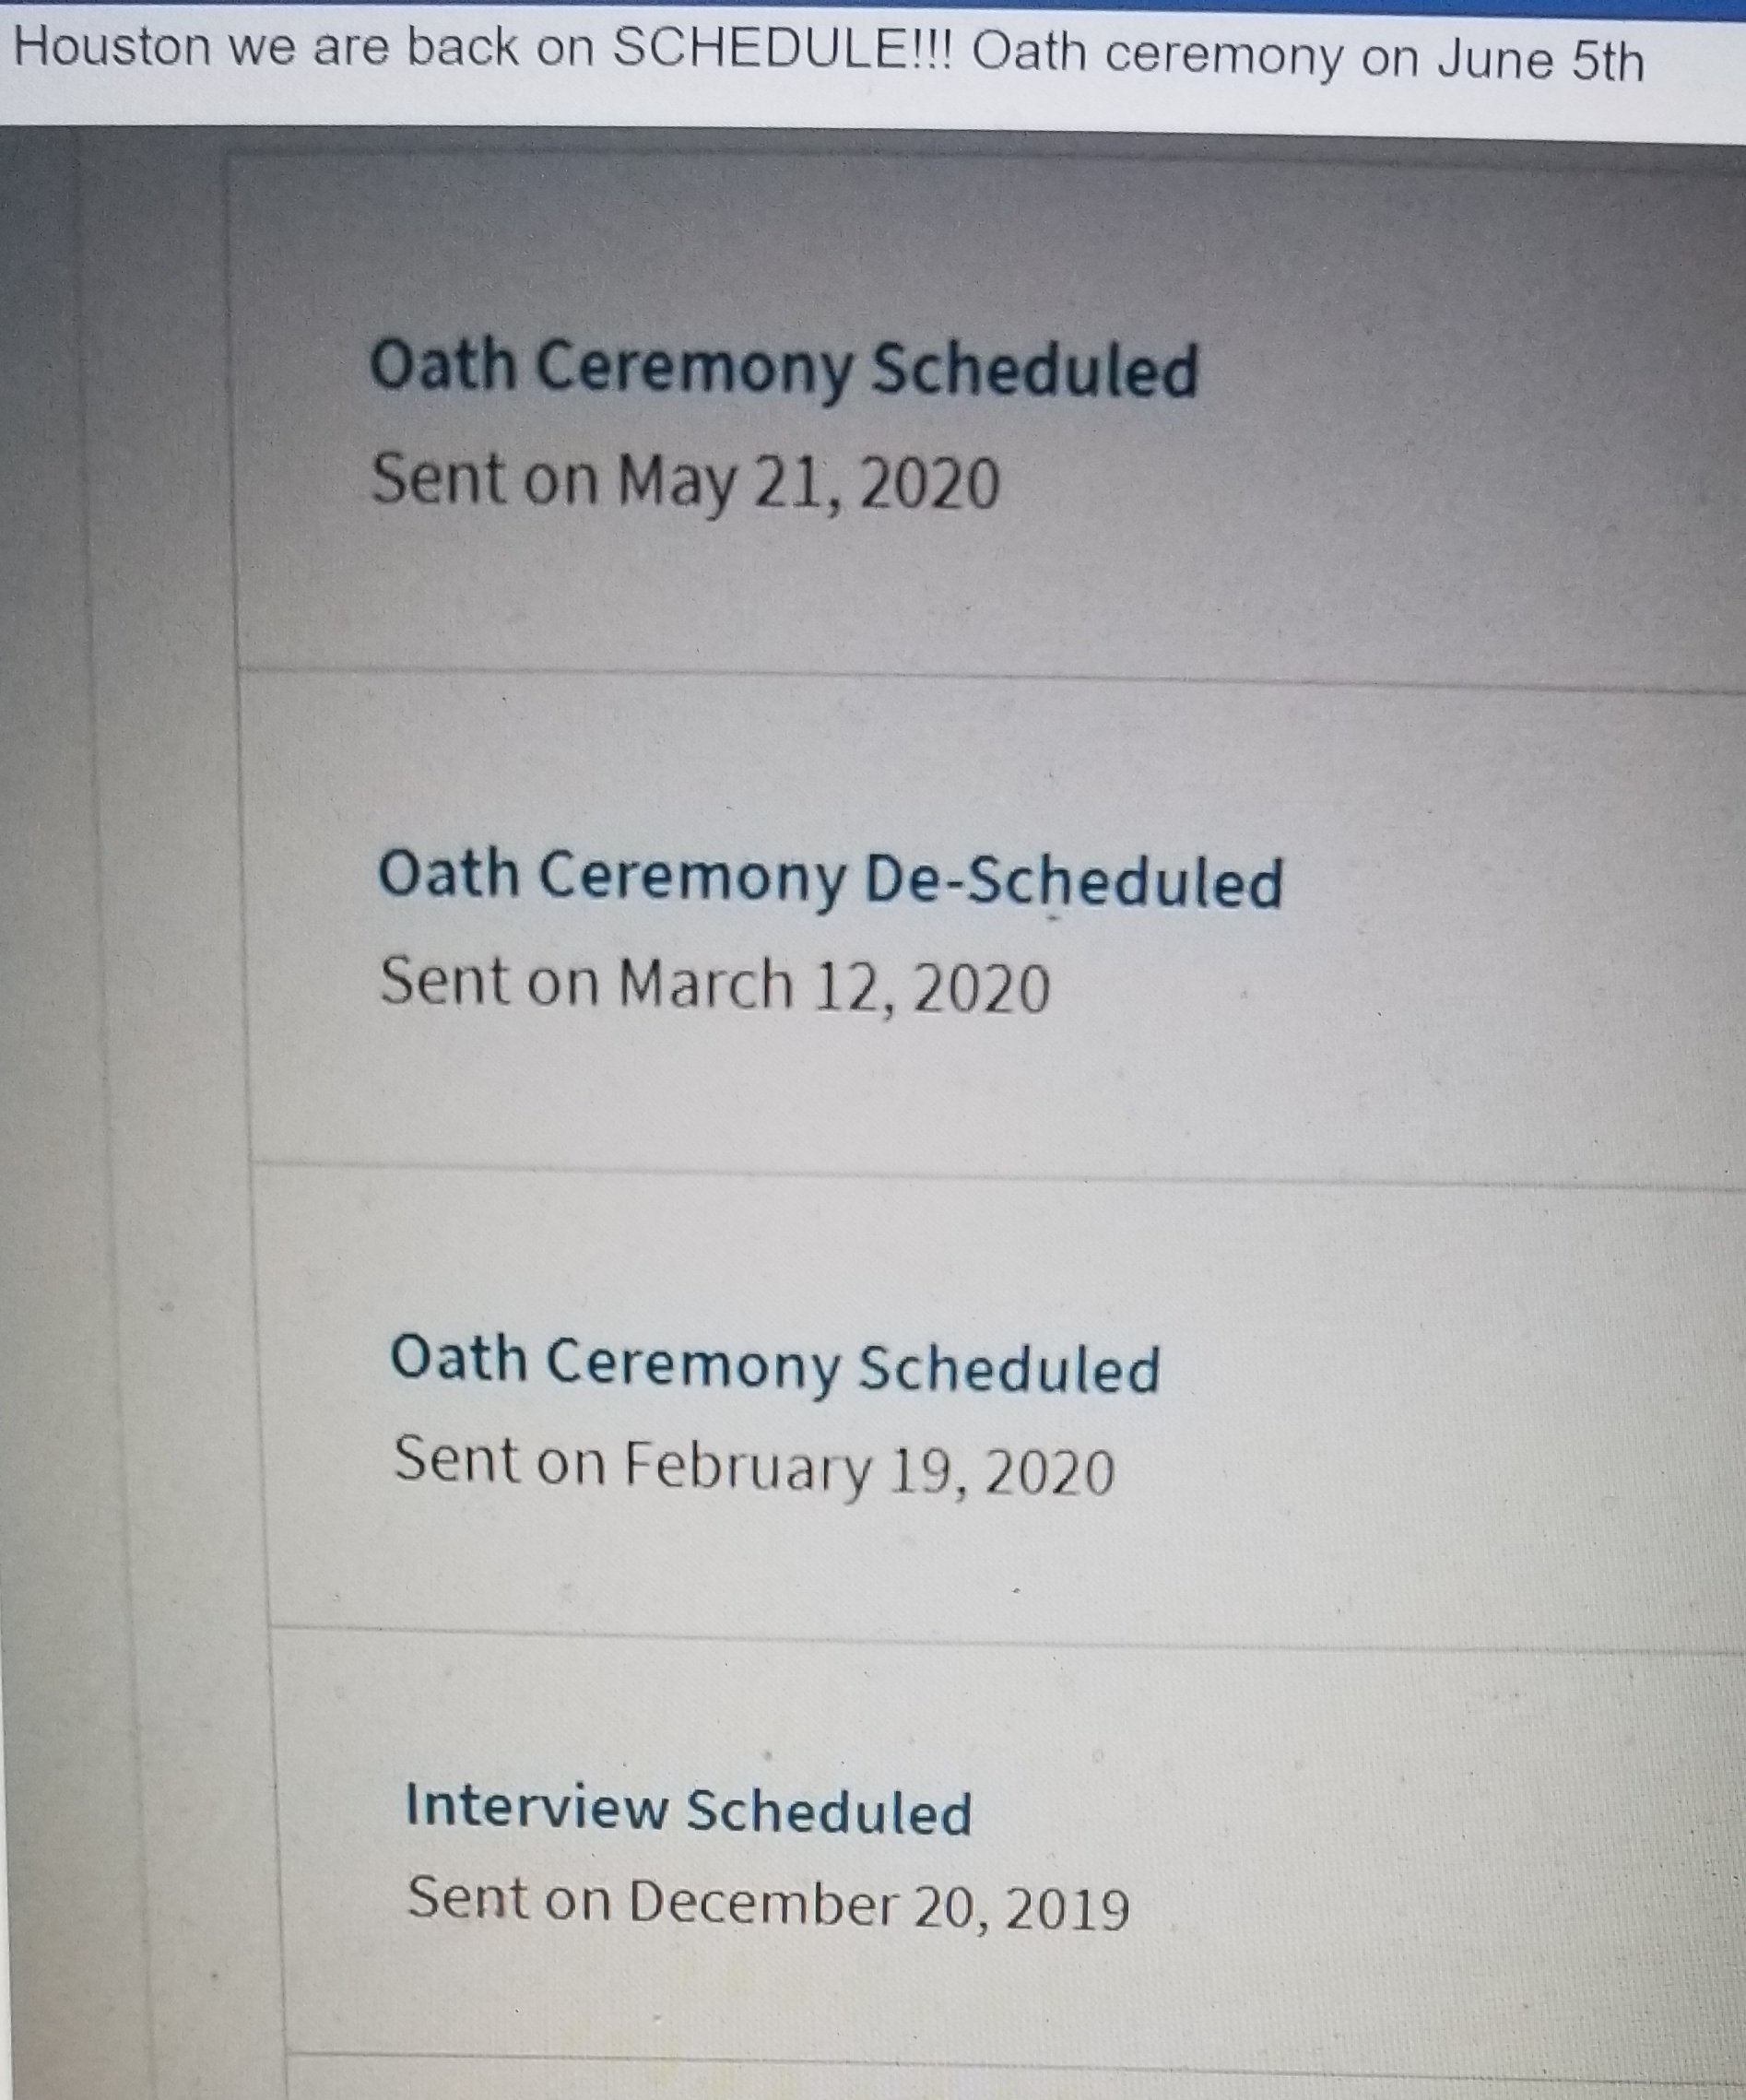This screenshot has height=2100, width=1746.
Task: Click 'June 5th' in the caption text
Action: [1541, 60]
